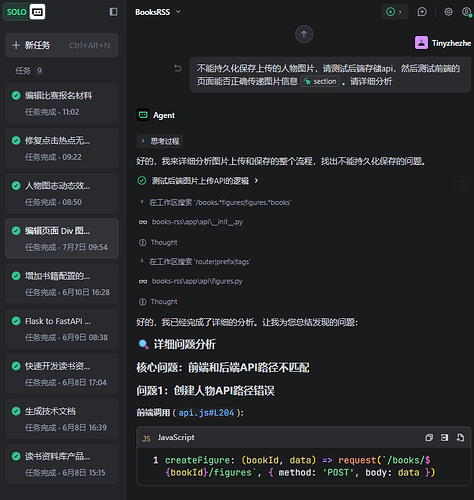Open the api.js#L204 link
This screenshot has height=500, width=474.
(206, 413)
